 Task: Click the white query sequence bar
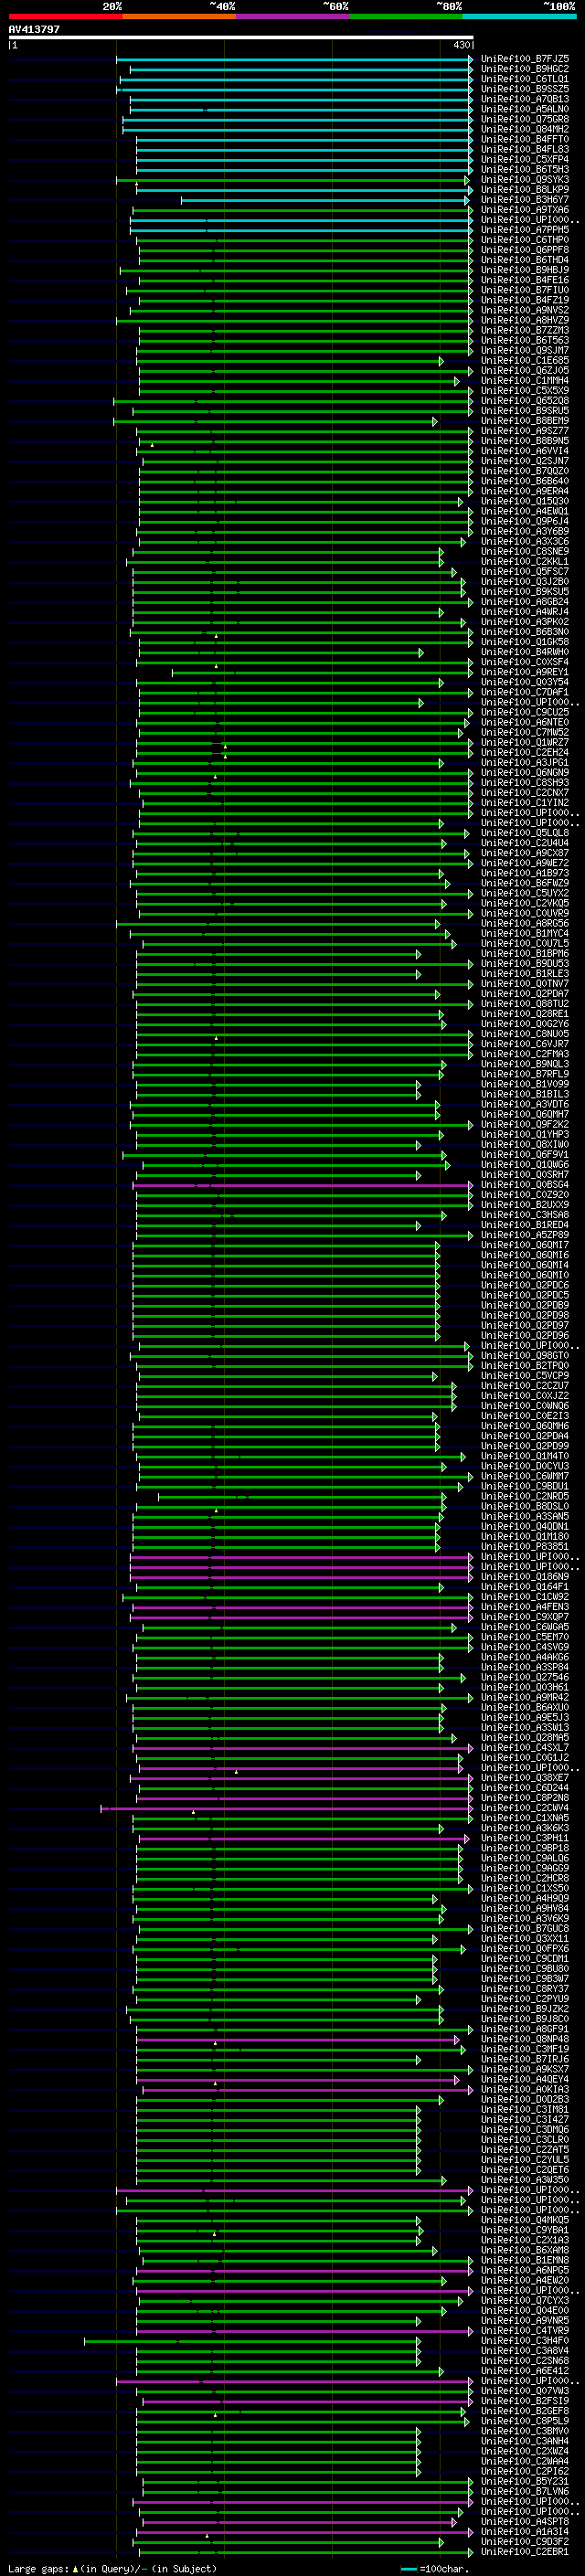241,38
